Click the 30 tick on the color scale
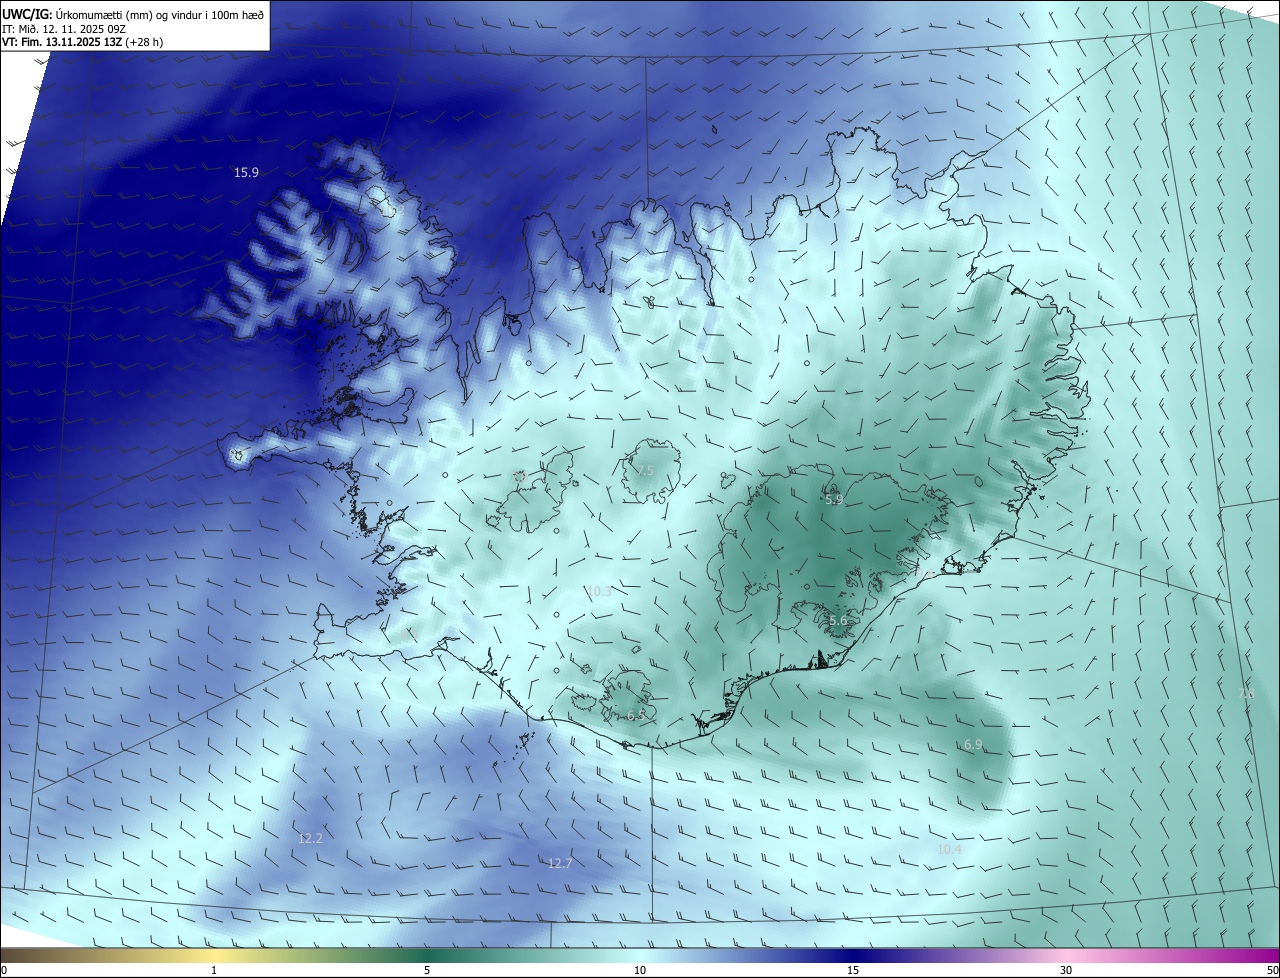Screen dimensions: 1280x978 (1066, 970)
